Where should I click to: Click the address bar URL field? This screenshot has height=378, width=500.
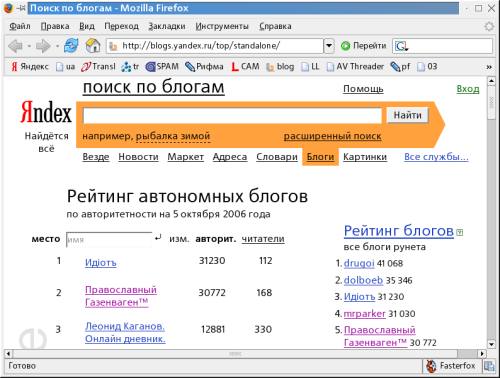pos(215,46)
